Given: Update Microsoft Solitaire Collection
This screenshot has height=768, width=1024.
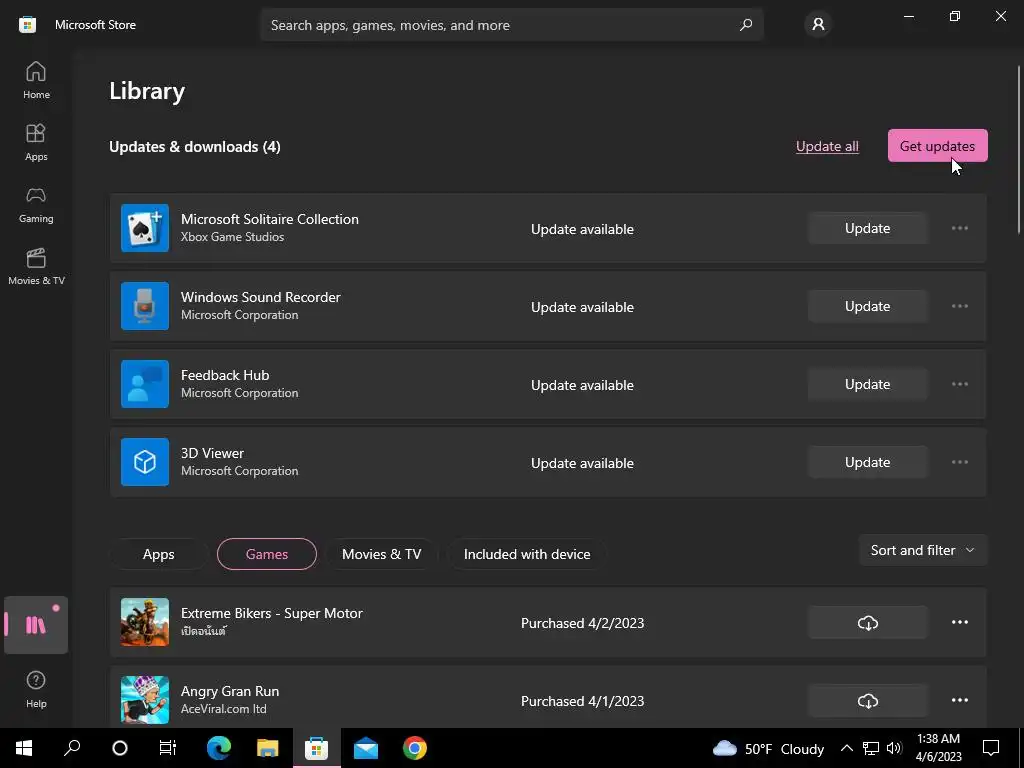Looking at the screenshot, I should [x=868, y=229].
